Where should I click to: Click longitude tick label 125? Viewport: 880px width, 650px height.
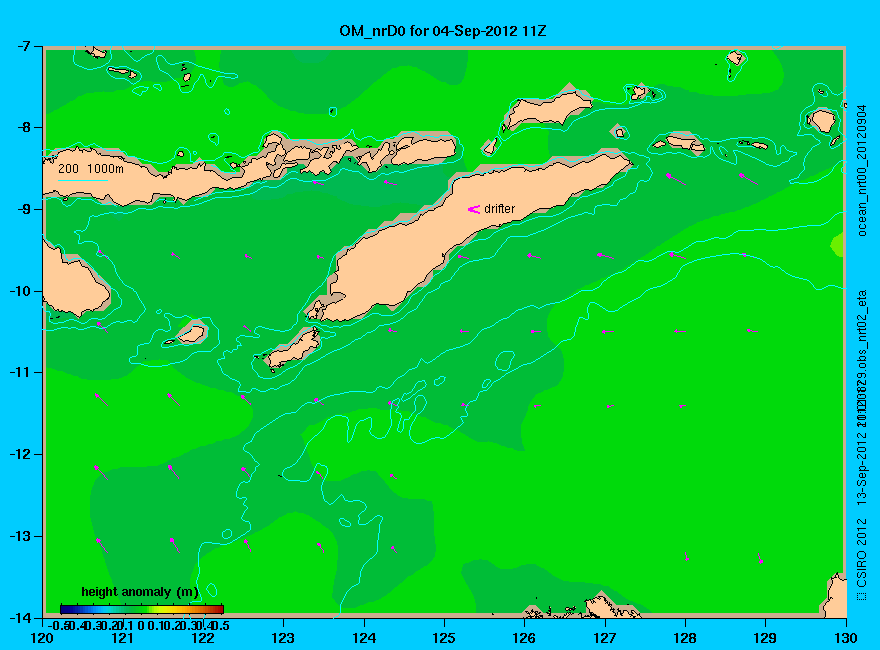coord(444,638)
